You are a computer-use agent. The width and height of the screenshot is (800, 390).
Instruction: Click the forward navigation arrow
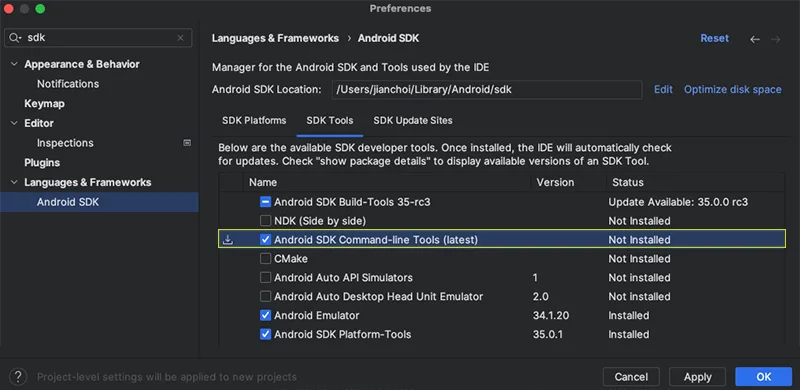point(776,39)
